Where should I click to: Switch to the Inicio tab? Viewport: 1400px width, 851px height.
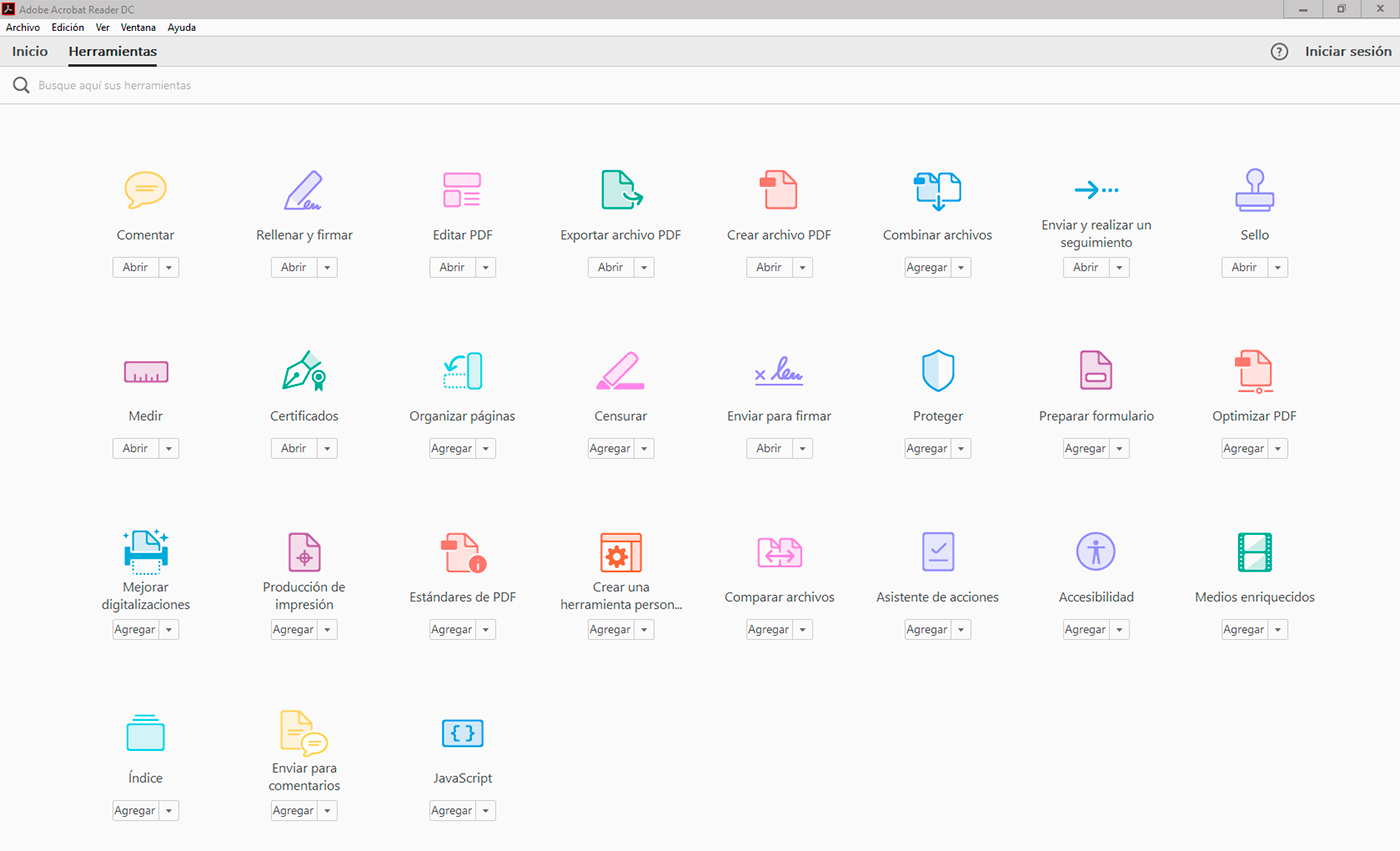pos(30,51)
